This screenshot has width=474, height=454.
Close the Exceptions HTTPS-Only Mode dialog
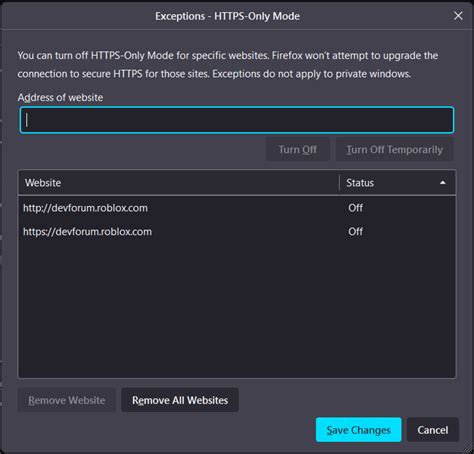click(458, 16)
